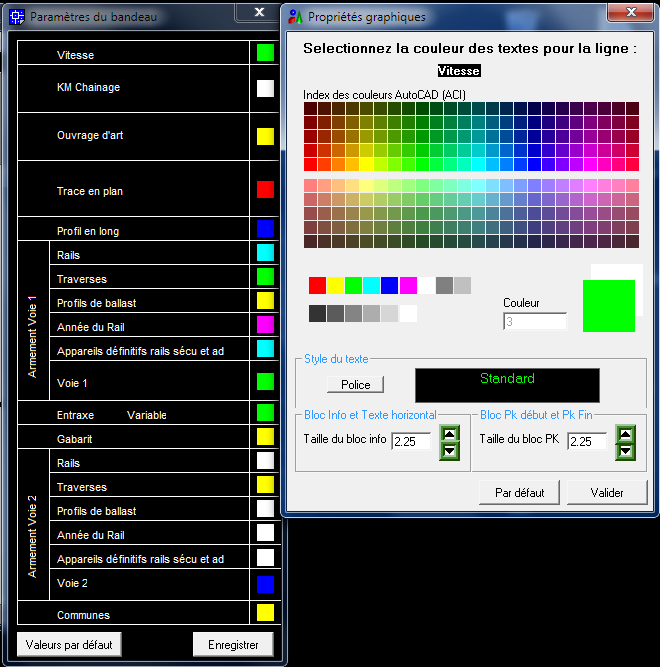
Task: Click the Par défaut button
Action: coord(520,493)
